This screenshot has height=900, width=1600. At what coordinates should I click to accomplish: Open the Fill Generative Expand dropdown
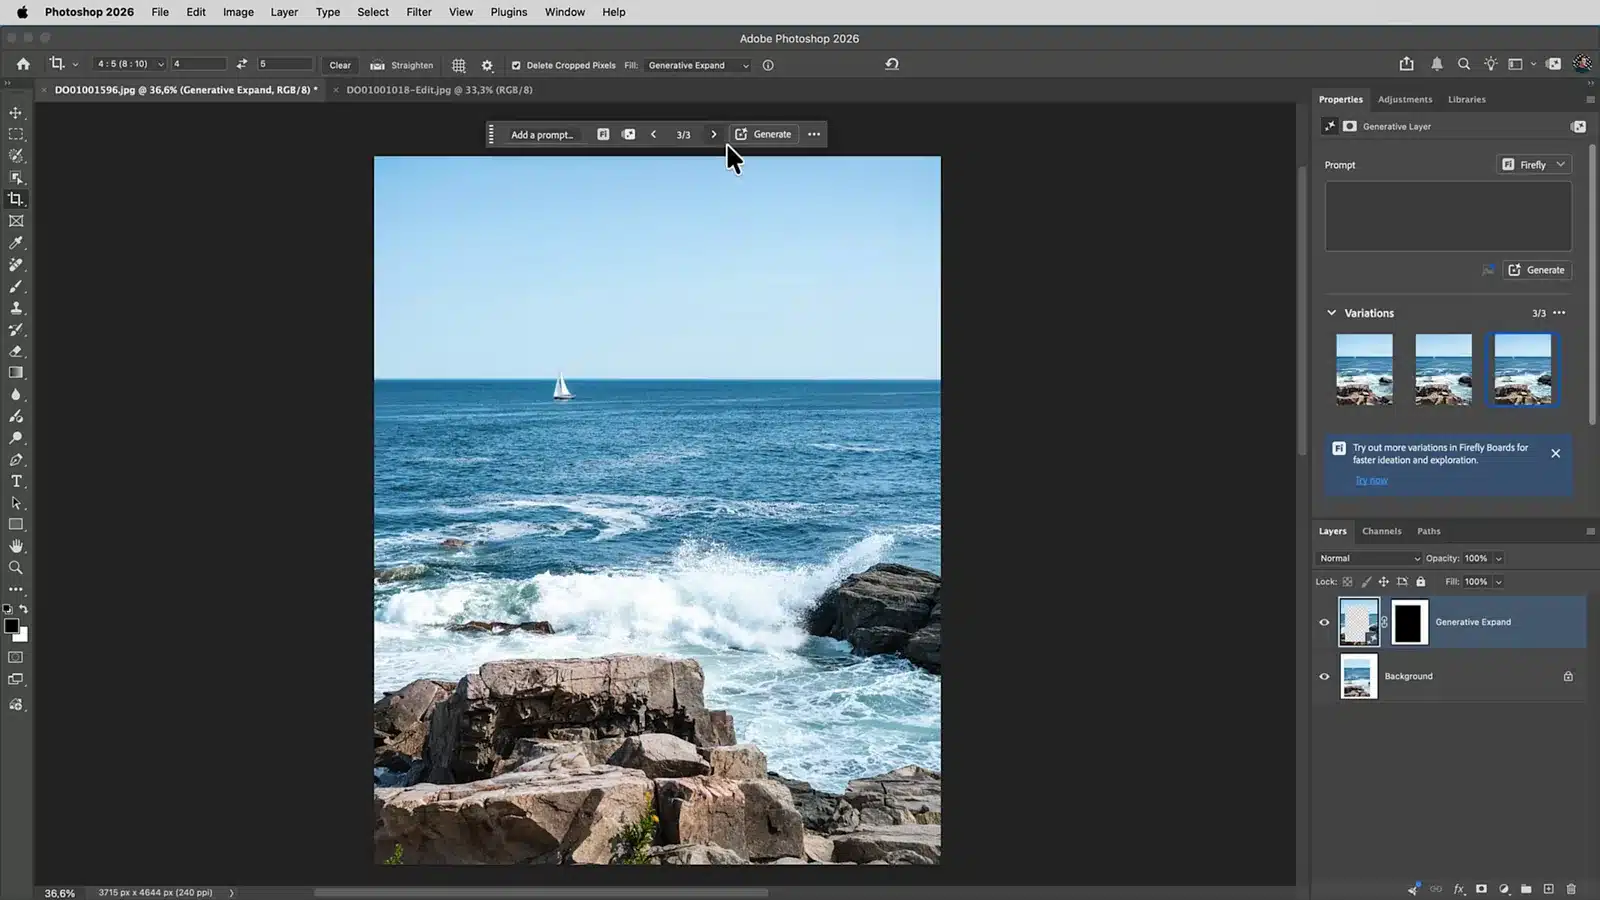[x=698, y=65]
